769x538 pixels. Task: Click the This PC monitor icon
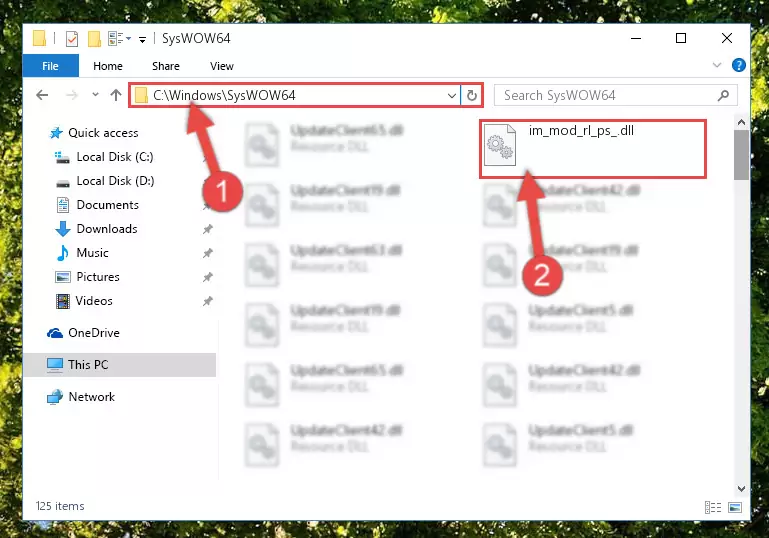[x=55, y=365]
